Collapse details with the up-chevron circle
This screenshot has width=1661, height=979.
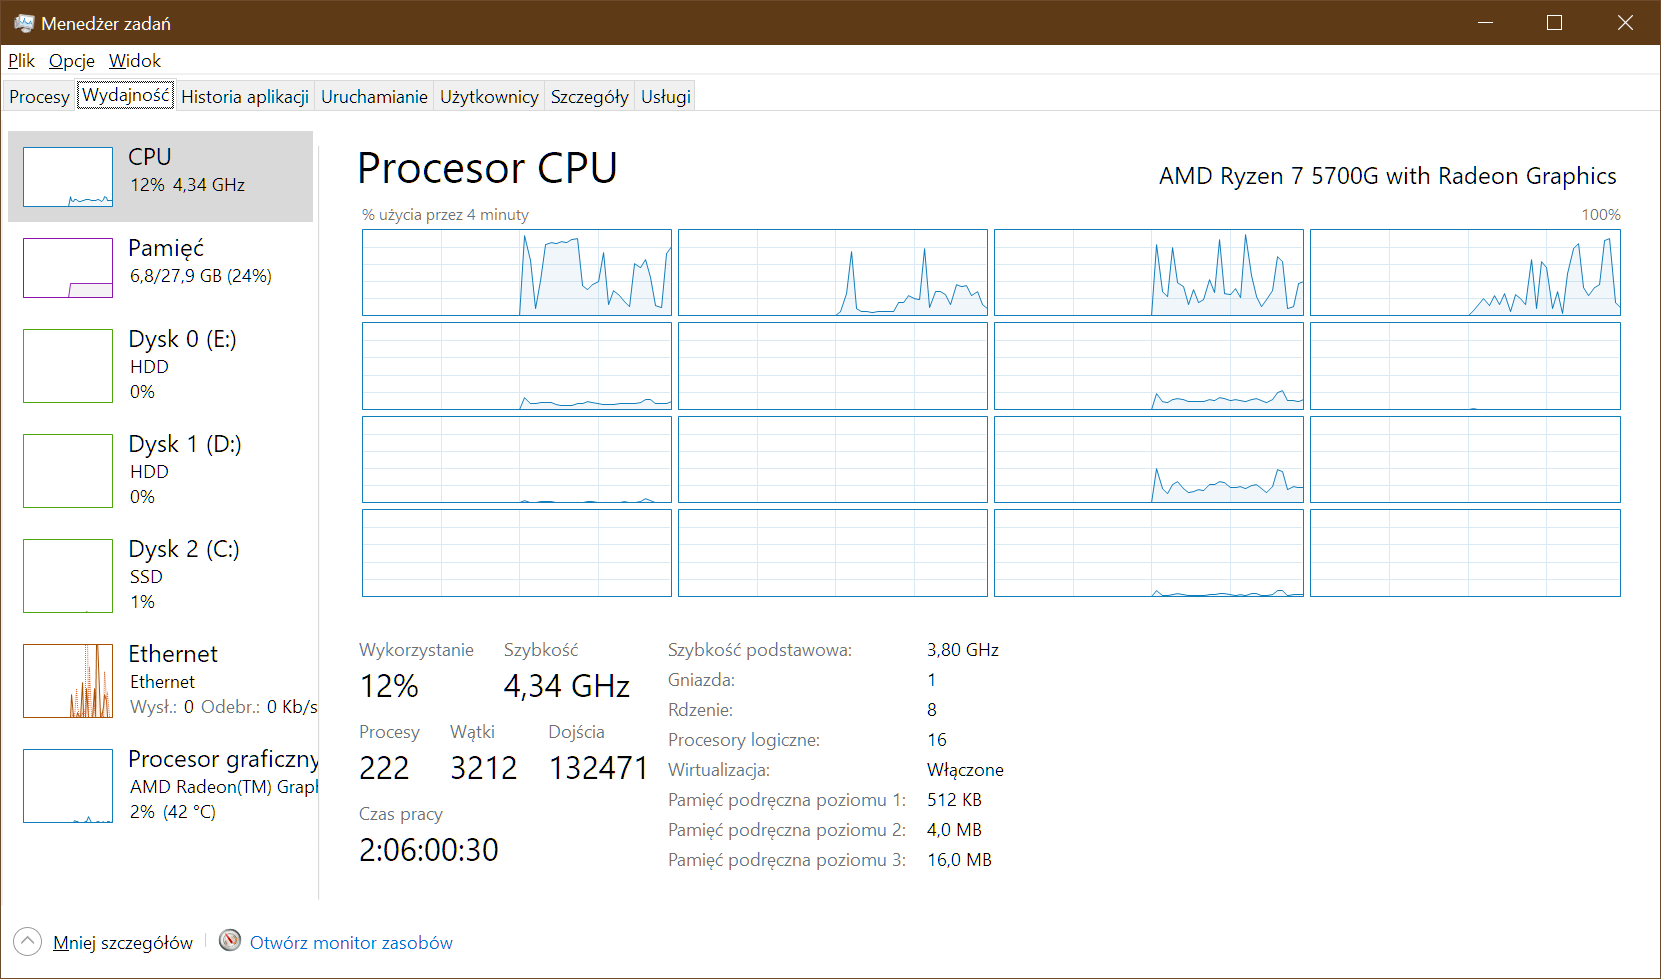(x=28, y=942)
